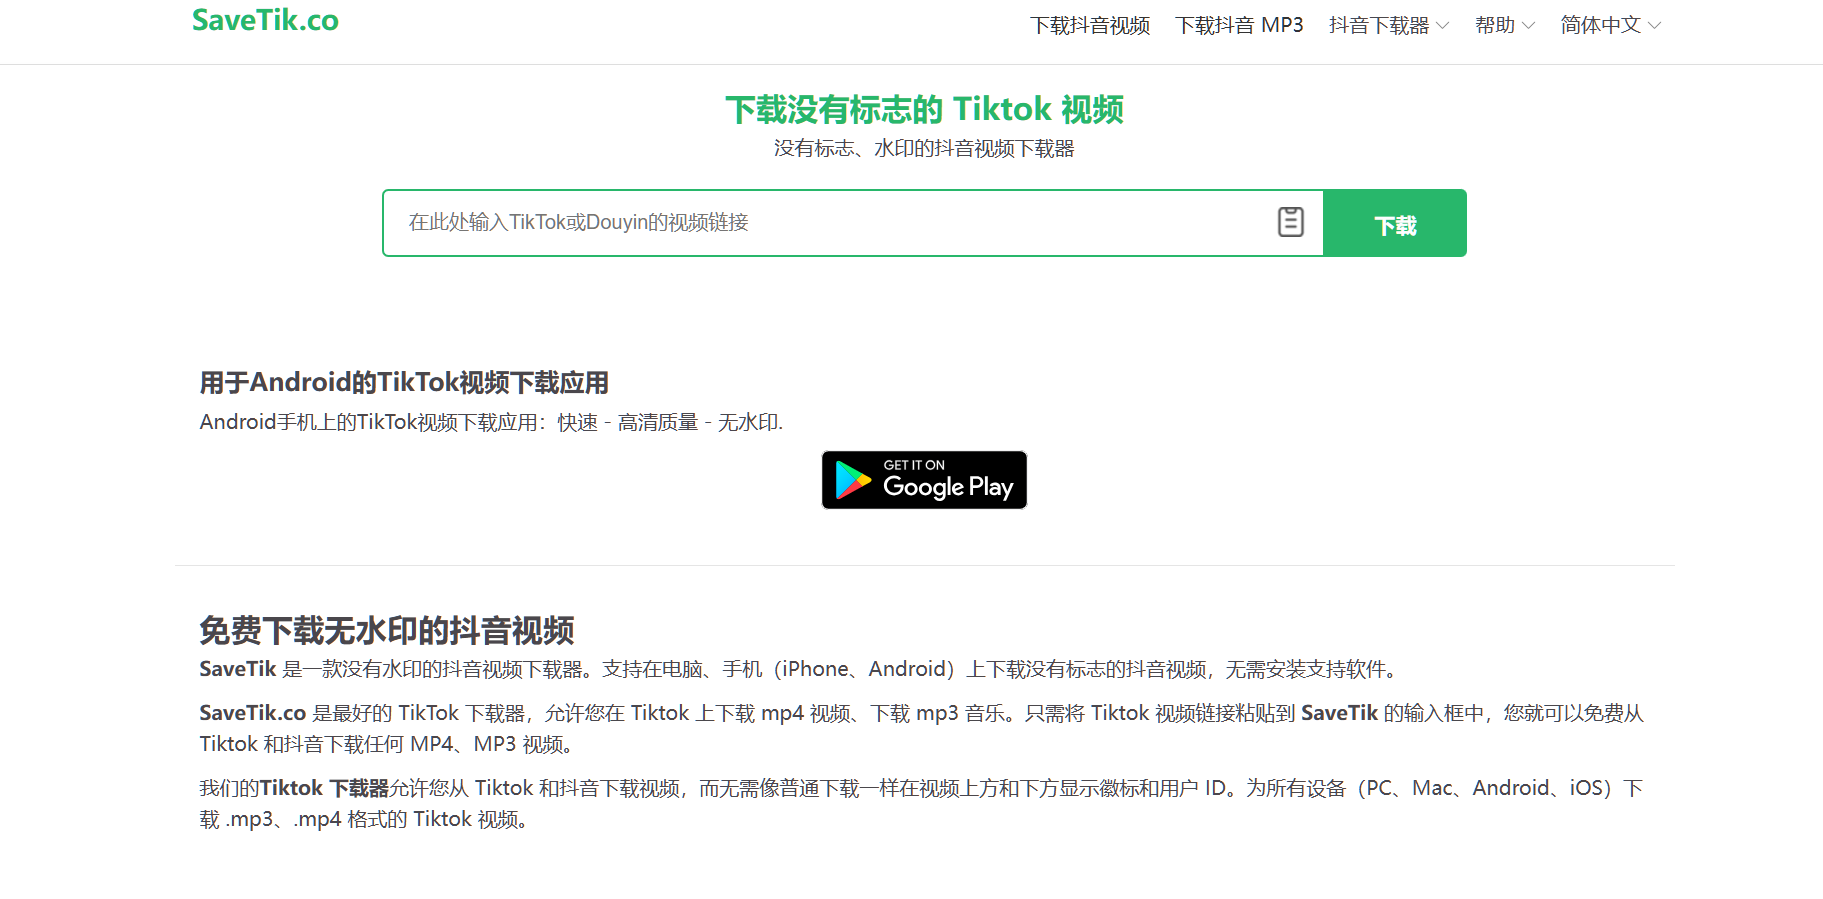Viewport: 1823px width, 899px height.
Task: Click the heading 用于Android的TikTok视频下载应用
Action: tap(404, 383)
